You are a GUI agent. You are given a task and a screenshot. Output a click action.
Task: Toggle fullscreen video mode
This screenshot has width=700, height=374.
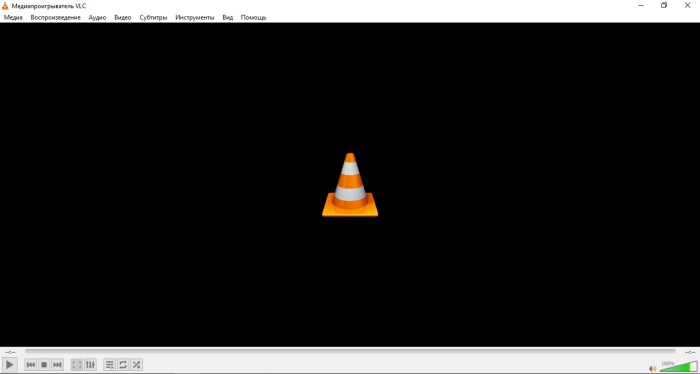coord(77,365)
